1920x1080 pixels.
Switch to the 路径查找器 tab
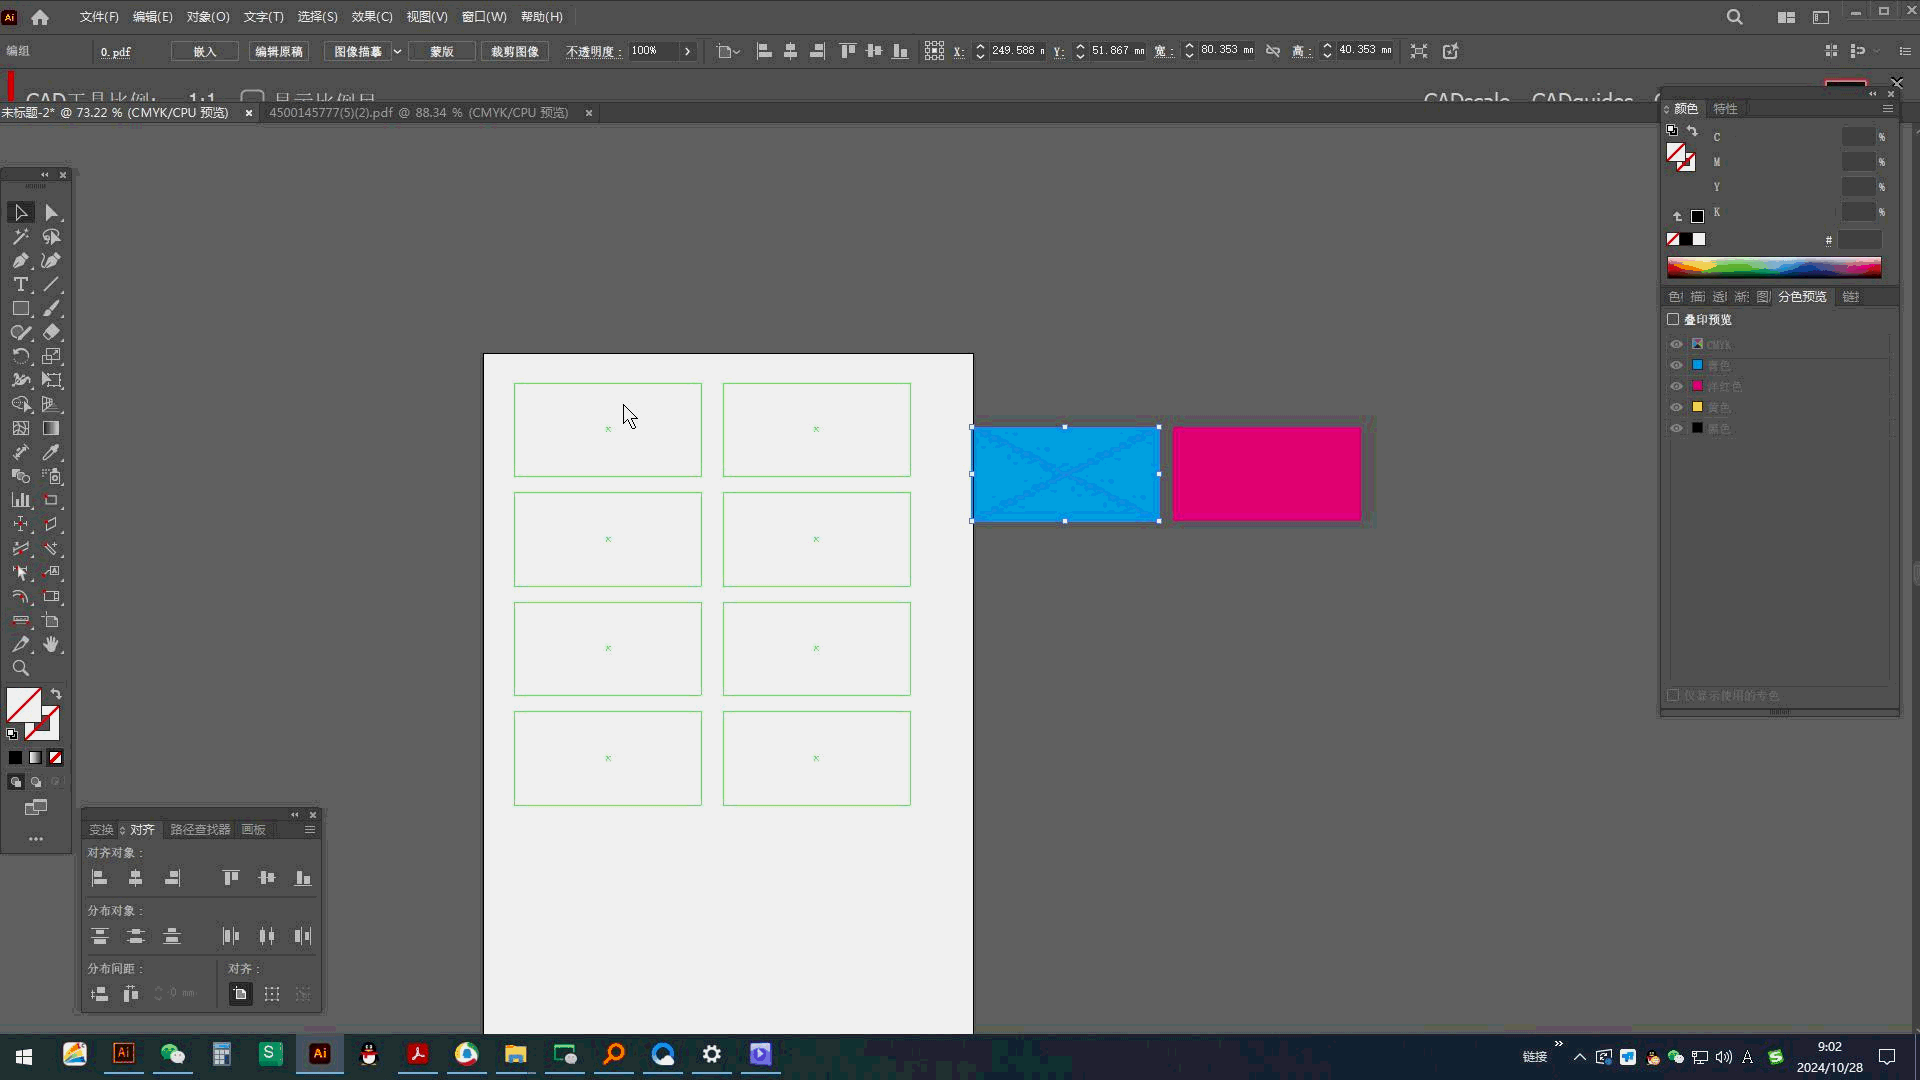point(200,830)
